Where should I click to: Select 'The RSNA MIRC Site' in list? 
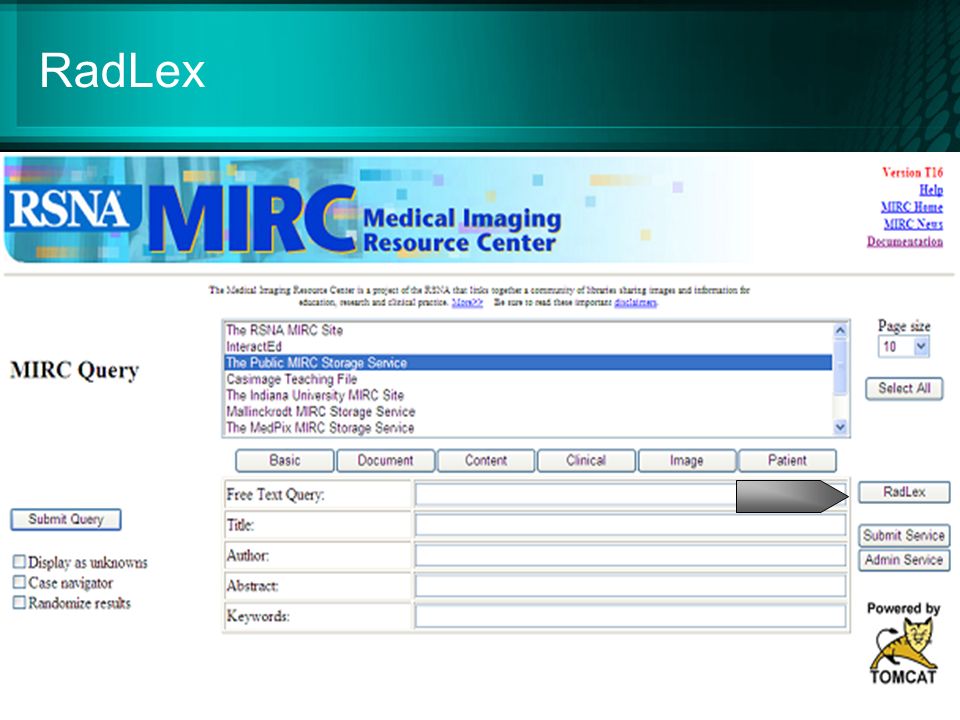(x=528, y=330)
